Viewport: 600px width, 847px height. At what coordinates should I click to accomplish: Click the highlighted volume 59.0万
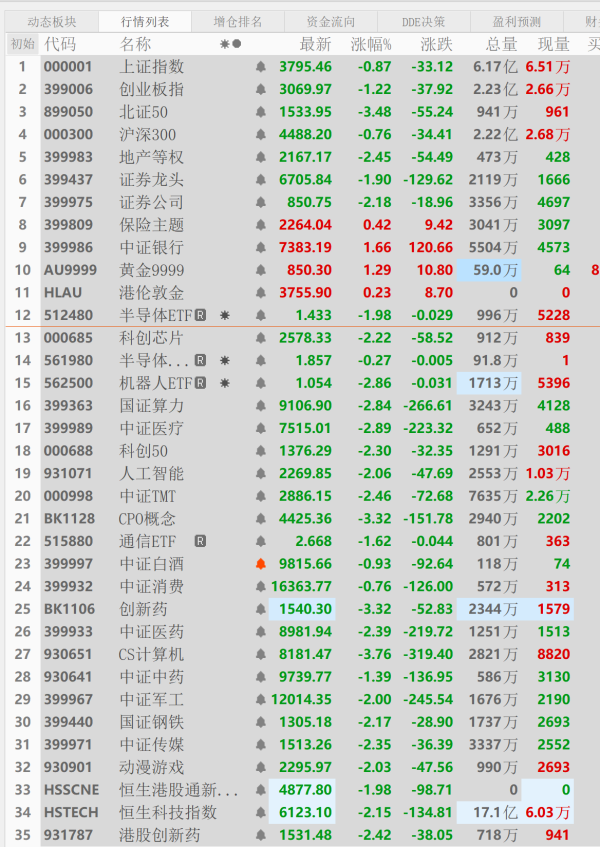489,270
